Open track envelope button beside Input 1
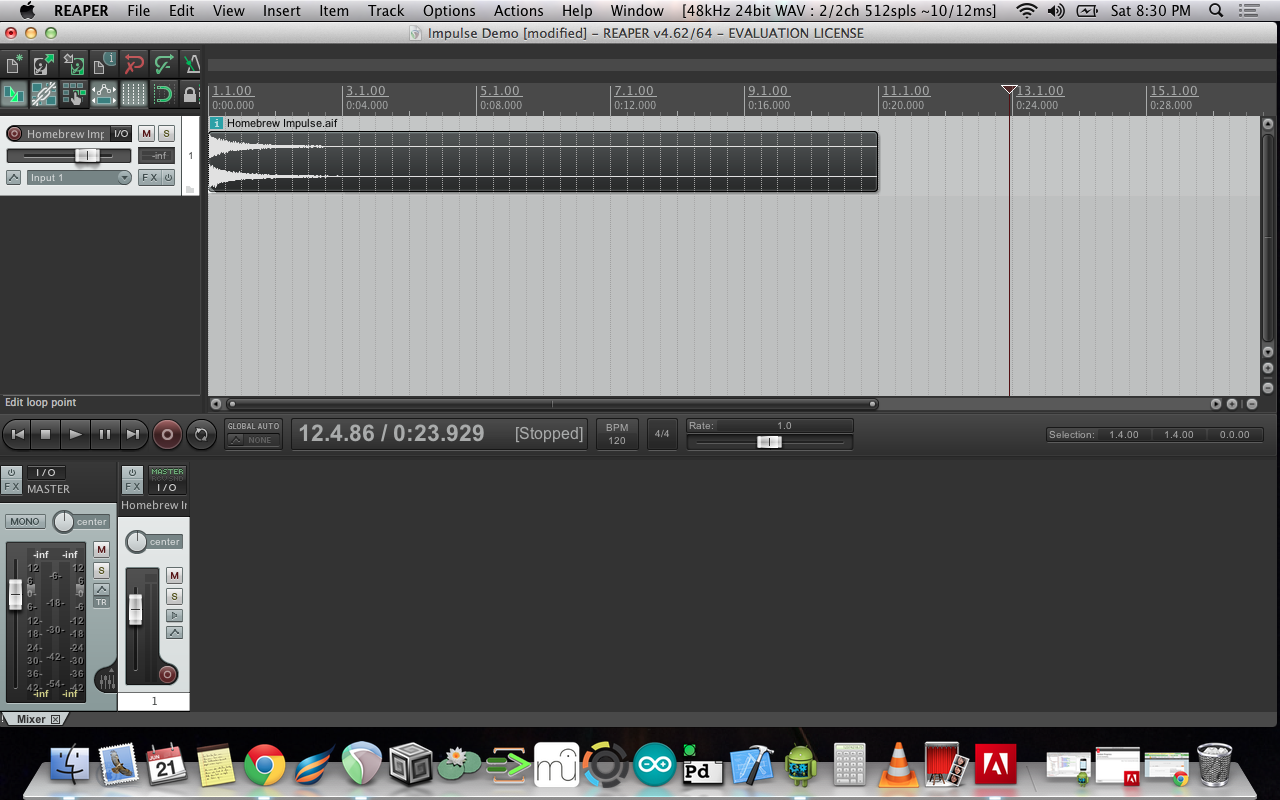Screen dimensions: 1280x800 14,177
